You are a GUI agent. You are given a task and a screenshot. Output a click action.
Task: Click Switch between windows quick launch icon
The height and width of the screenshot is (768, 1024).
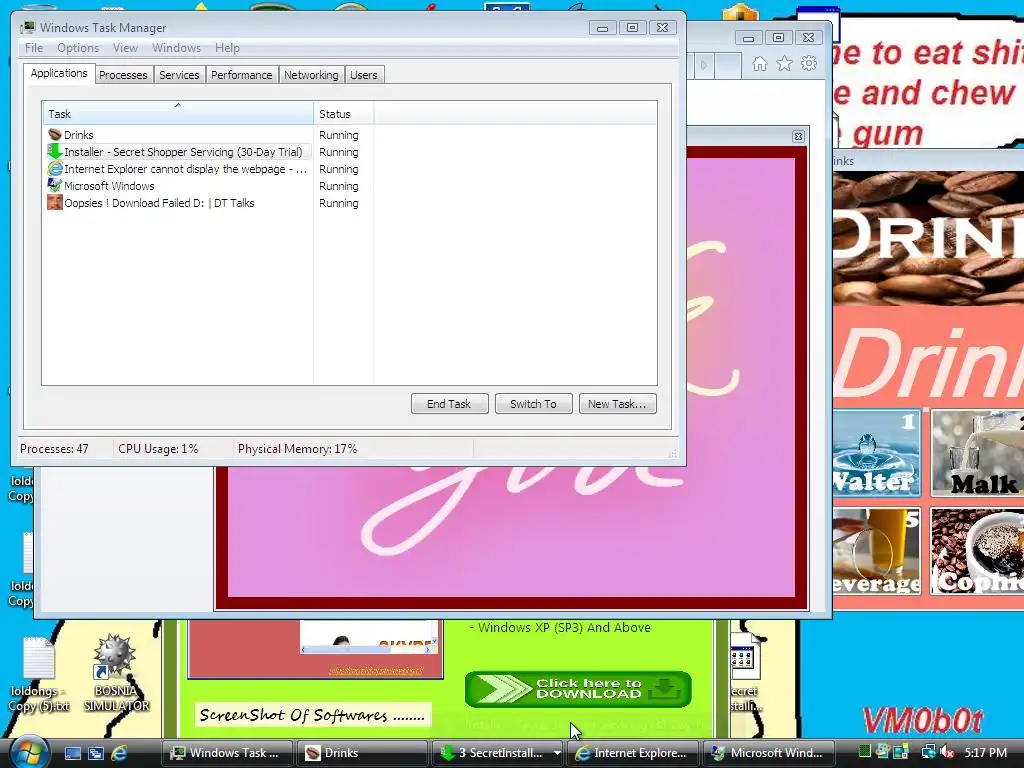pyautogui.click(x=96, y=753)
